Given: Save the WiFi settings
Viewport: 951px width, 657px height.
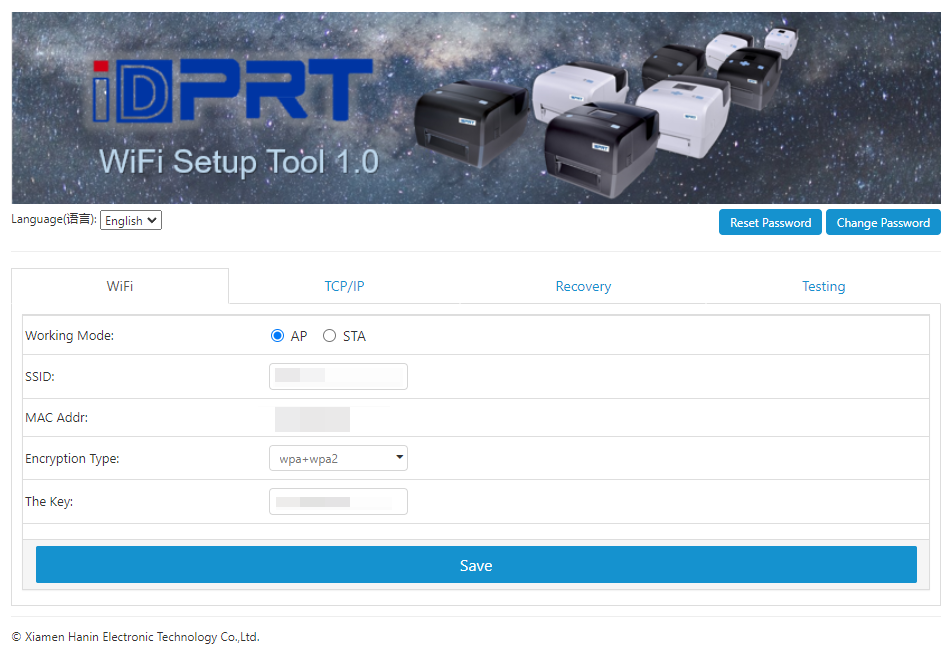Looking at the screenshot, I should click(x=476, y=565).
